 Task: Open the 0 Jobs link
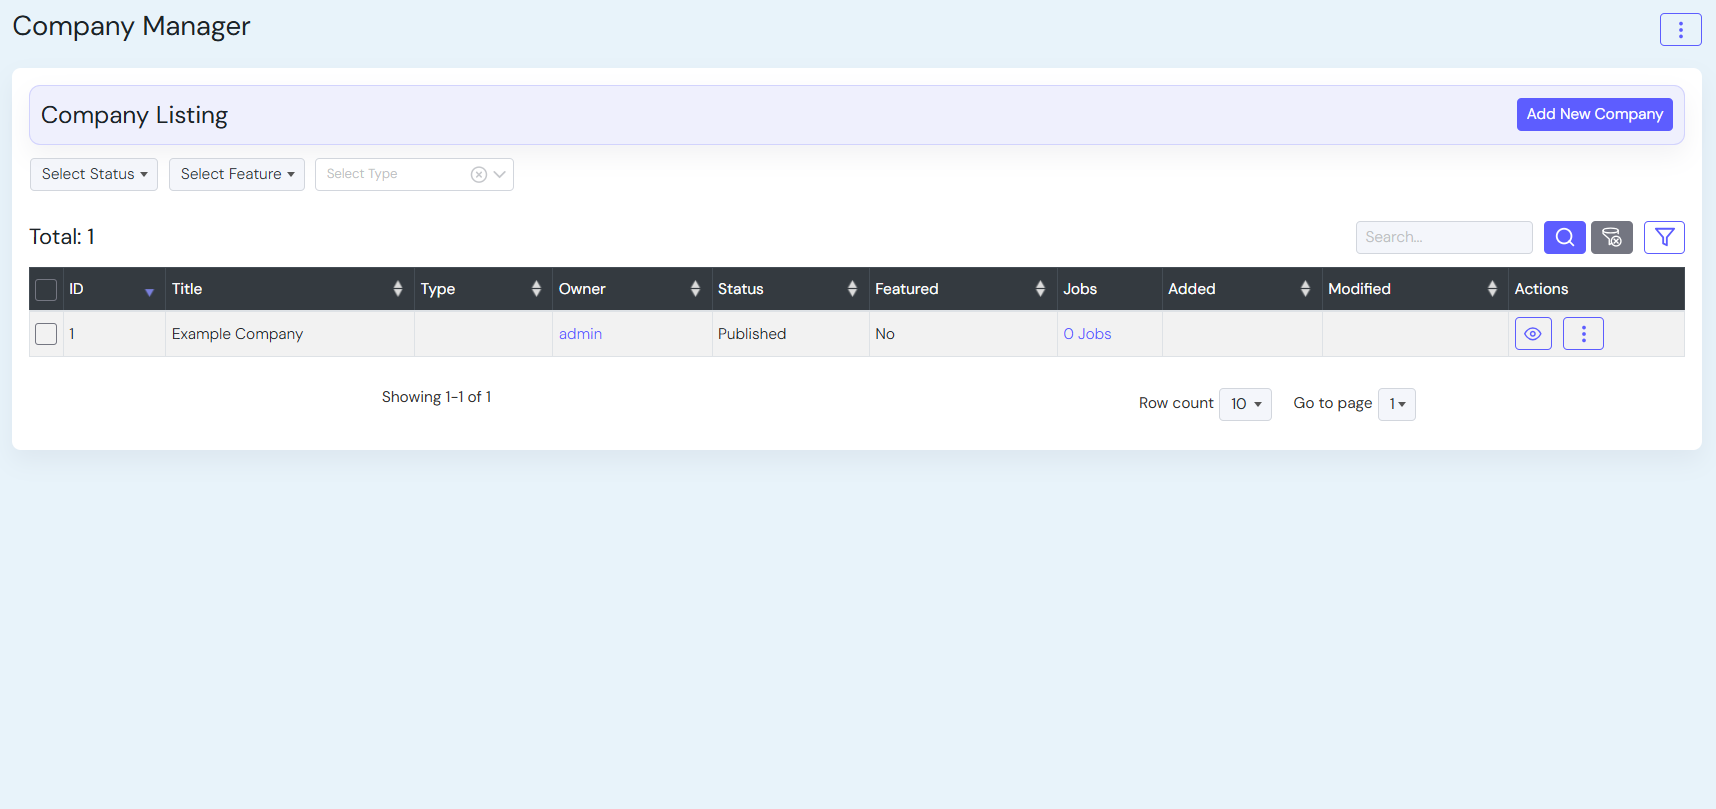(x=1087, y=334)
